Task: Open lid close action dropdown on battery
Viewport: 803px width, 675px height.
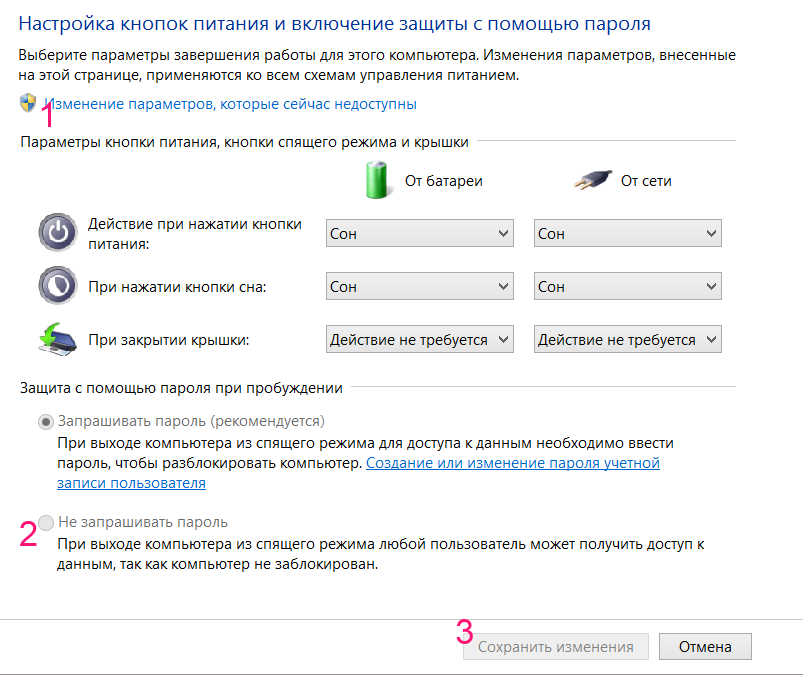Action: point(419,339)
